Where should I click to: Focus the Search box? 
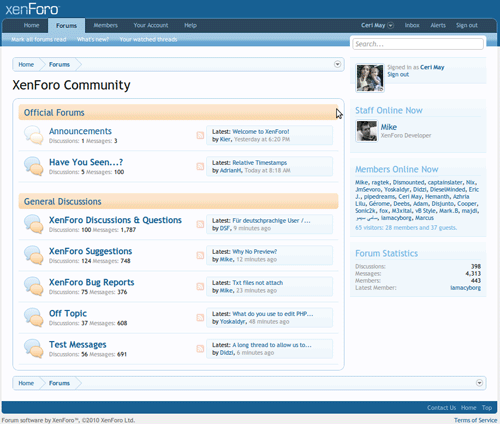(x=418, y=44)
